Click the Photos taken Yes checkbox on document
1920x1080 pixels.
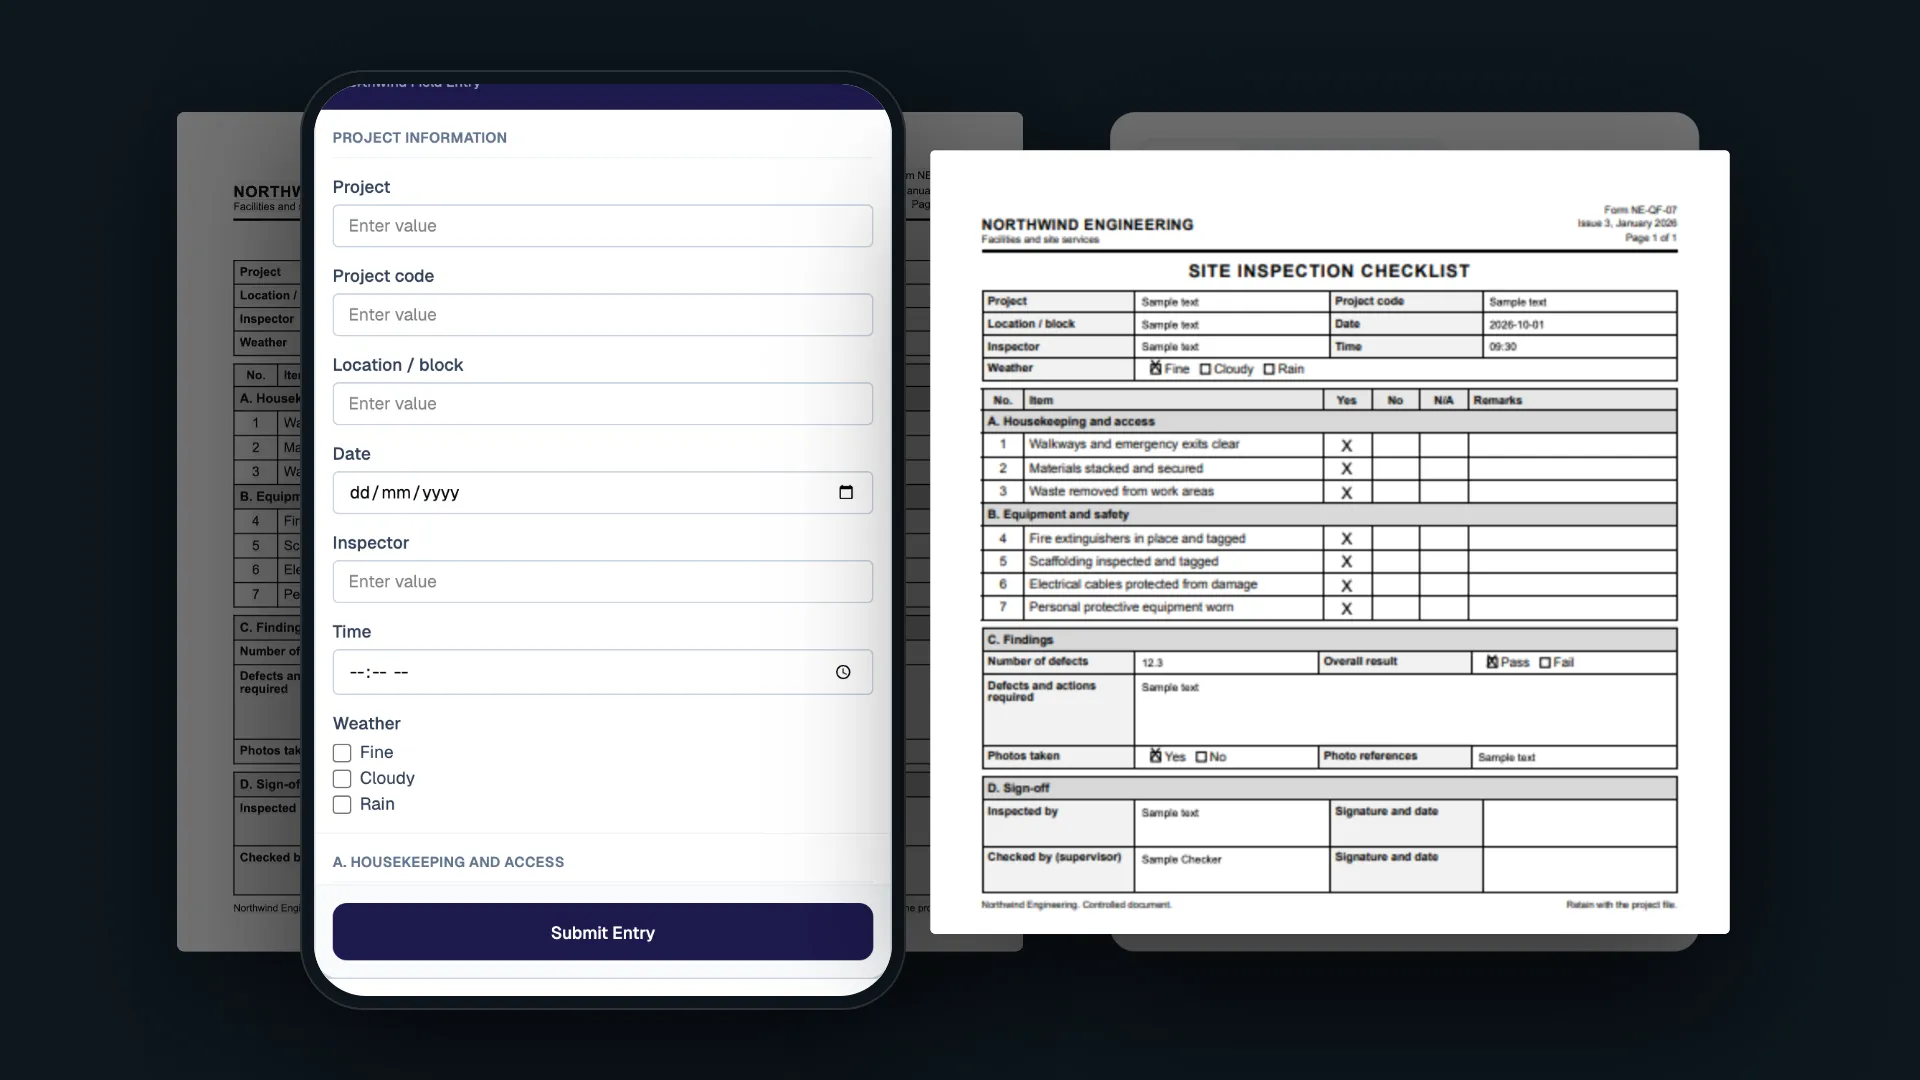pyautogui.click(x=1155, y=756)
